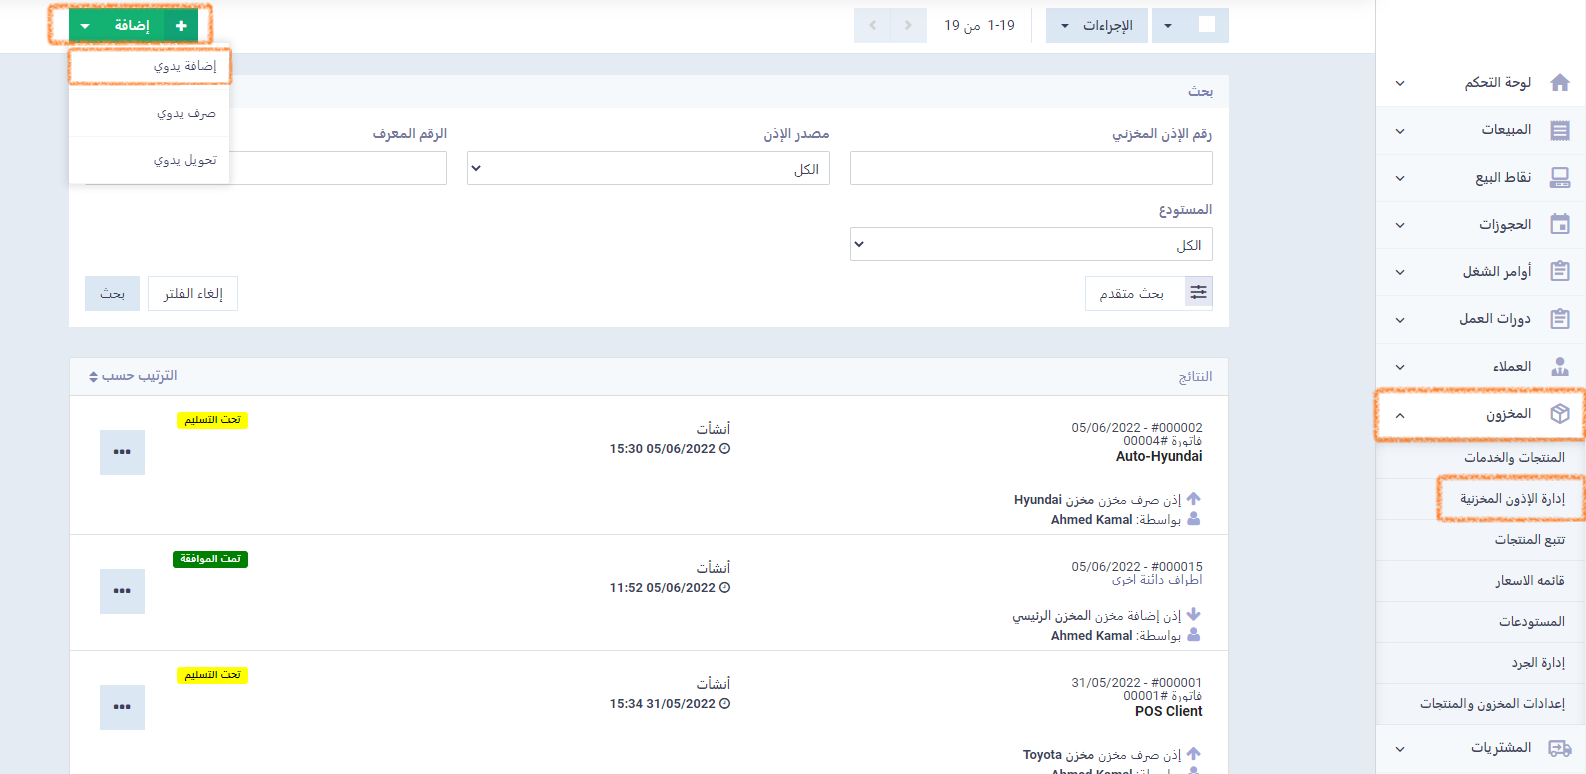This screenshot has height=774, width=1586.
Task: Select إضافة يدوي from the add menu
Action: tap(150, 67)
